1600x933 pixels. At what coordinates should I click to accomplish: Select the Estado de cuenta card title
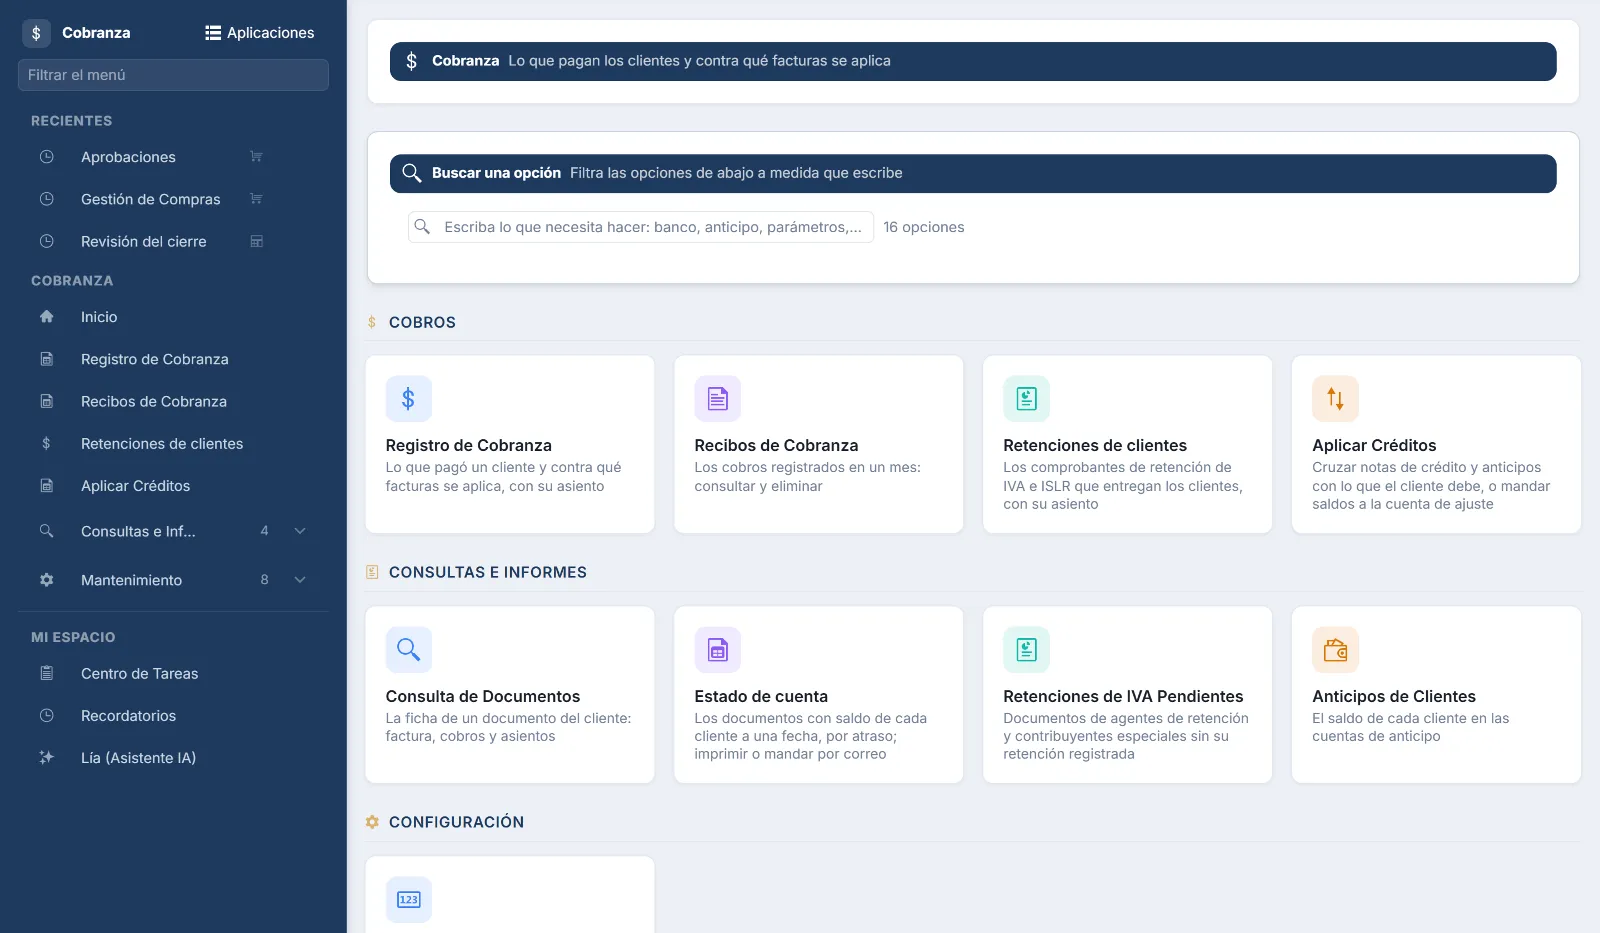761,696
